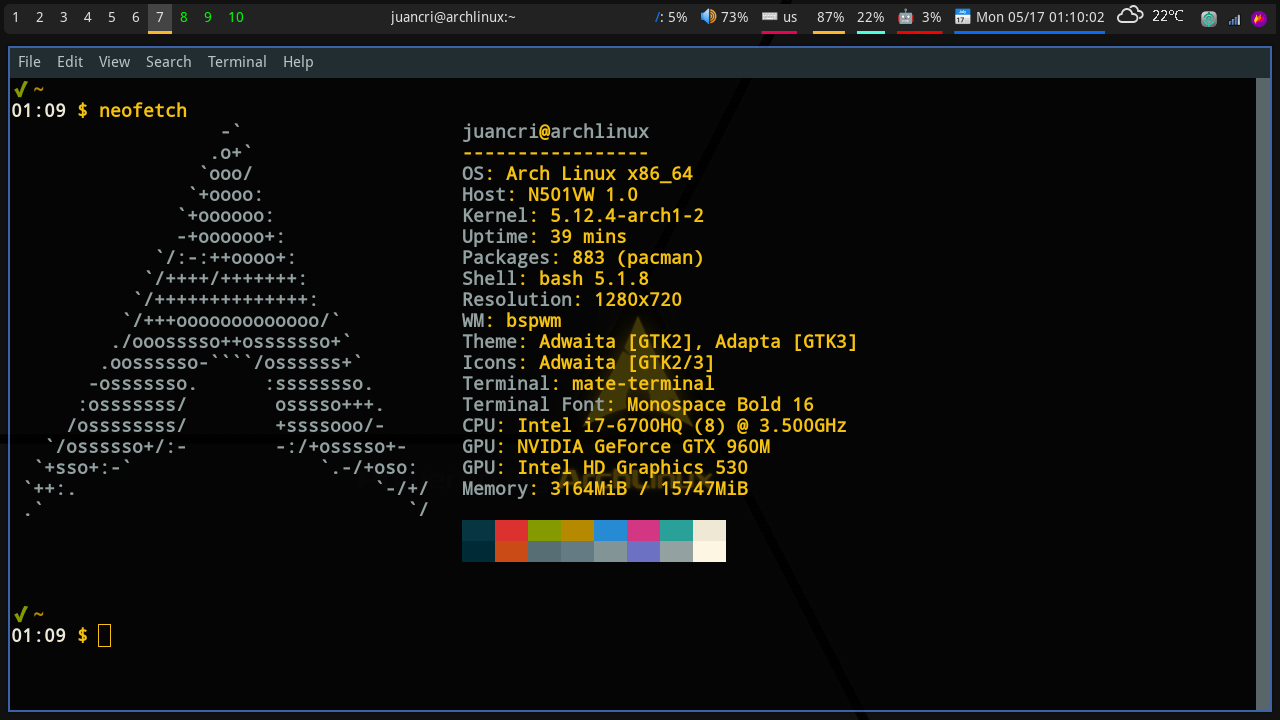The image size is (1280, 720).
Task: Click the magenta swatch in the neofetch palette
Action: click(643, 530)
